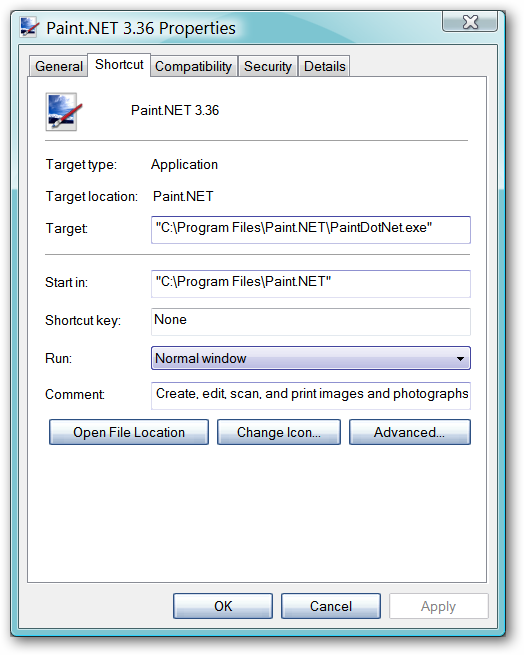The height and width of the screenshot is (655, 524).
Task: Open the Compatibility tab
Action: point(193,66)
